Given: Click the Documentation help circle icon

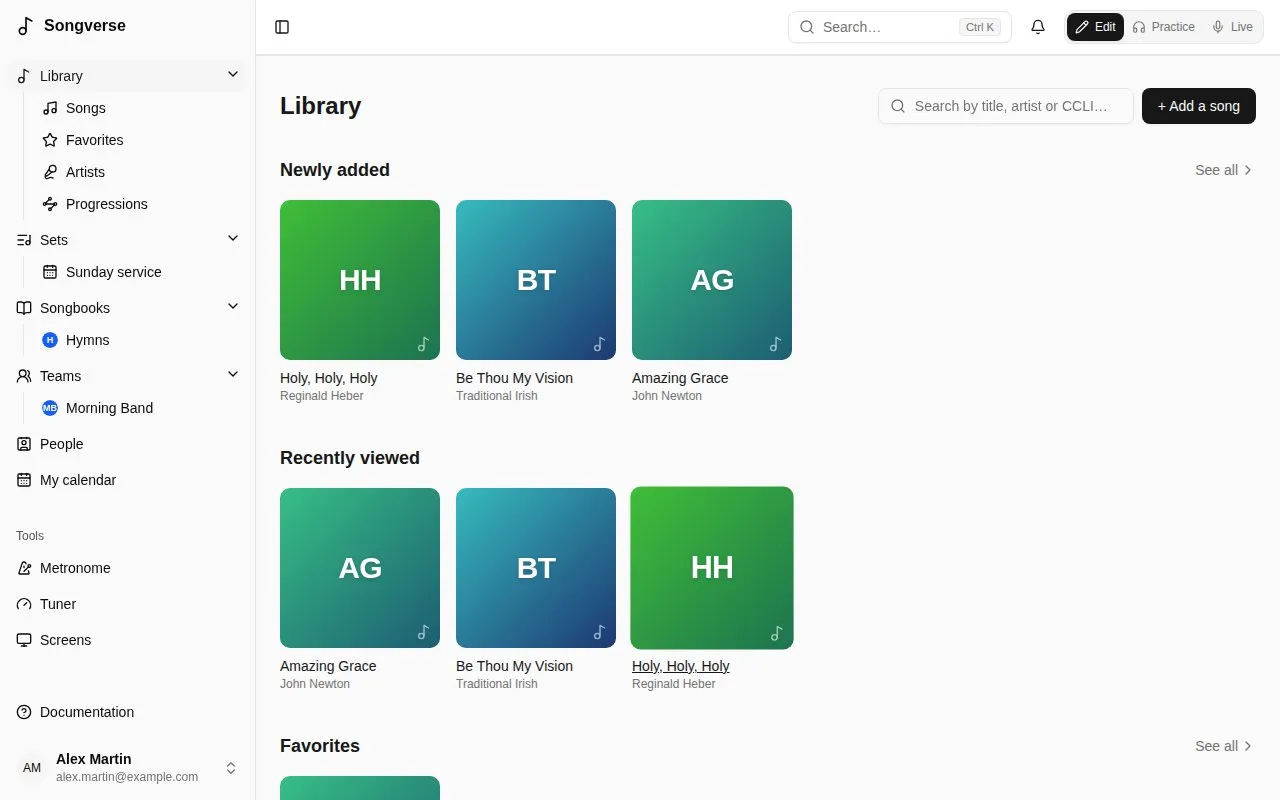Looking at the screenshot, I should [x=24, y=712].
